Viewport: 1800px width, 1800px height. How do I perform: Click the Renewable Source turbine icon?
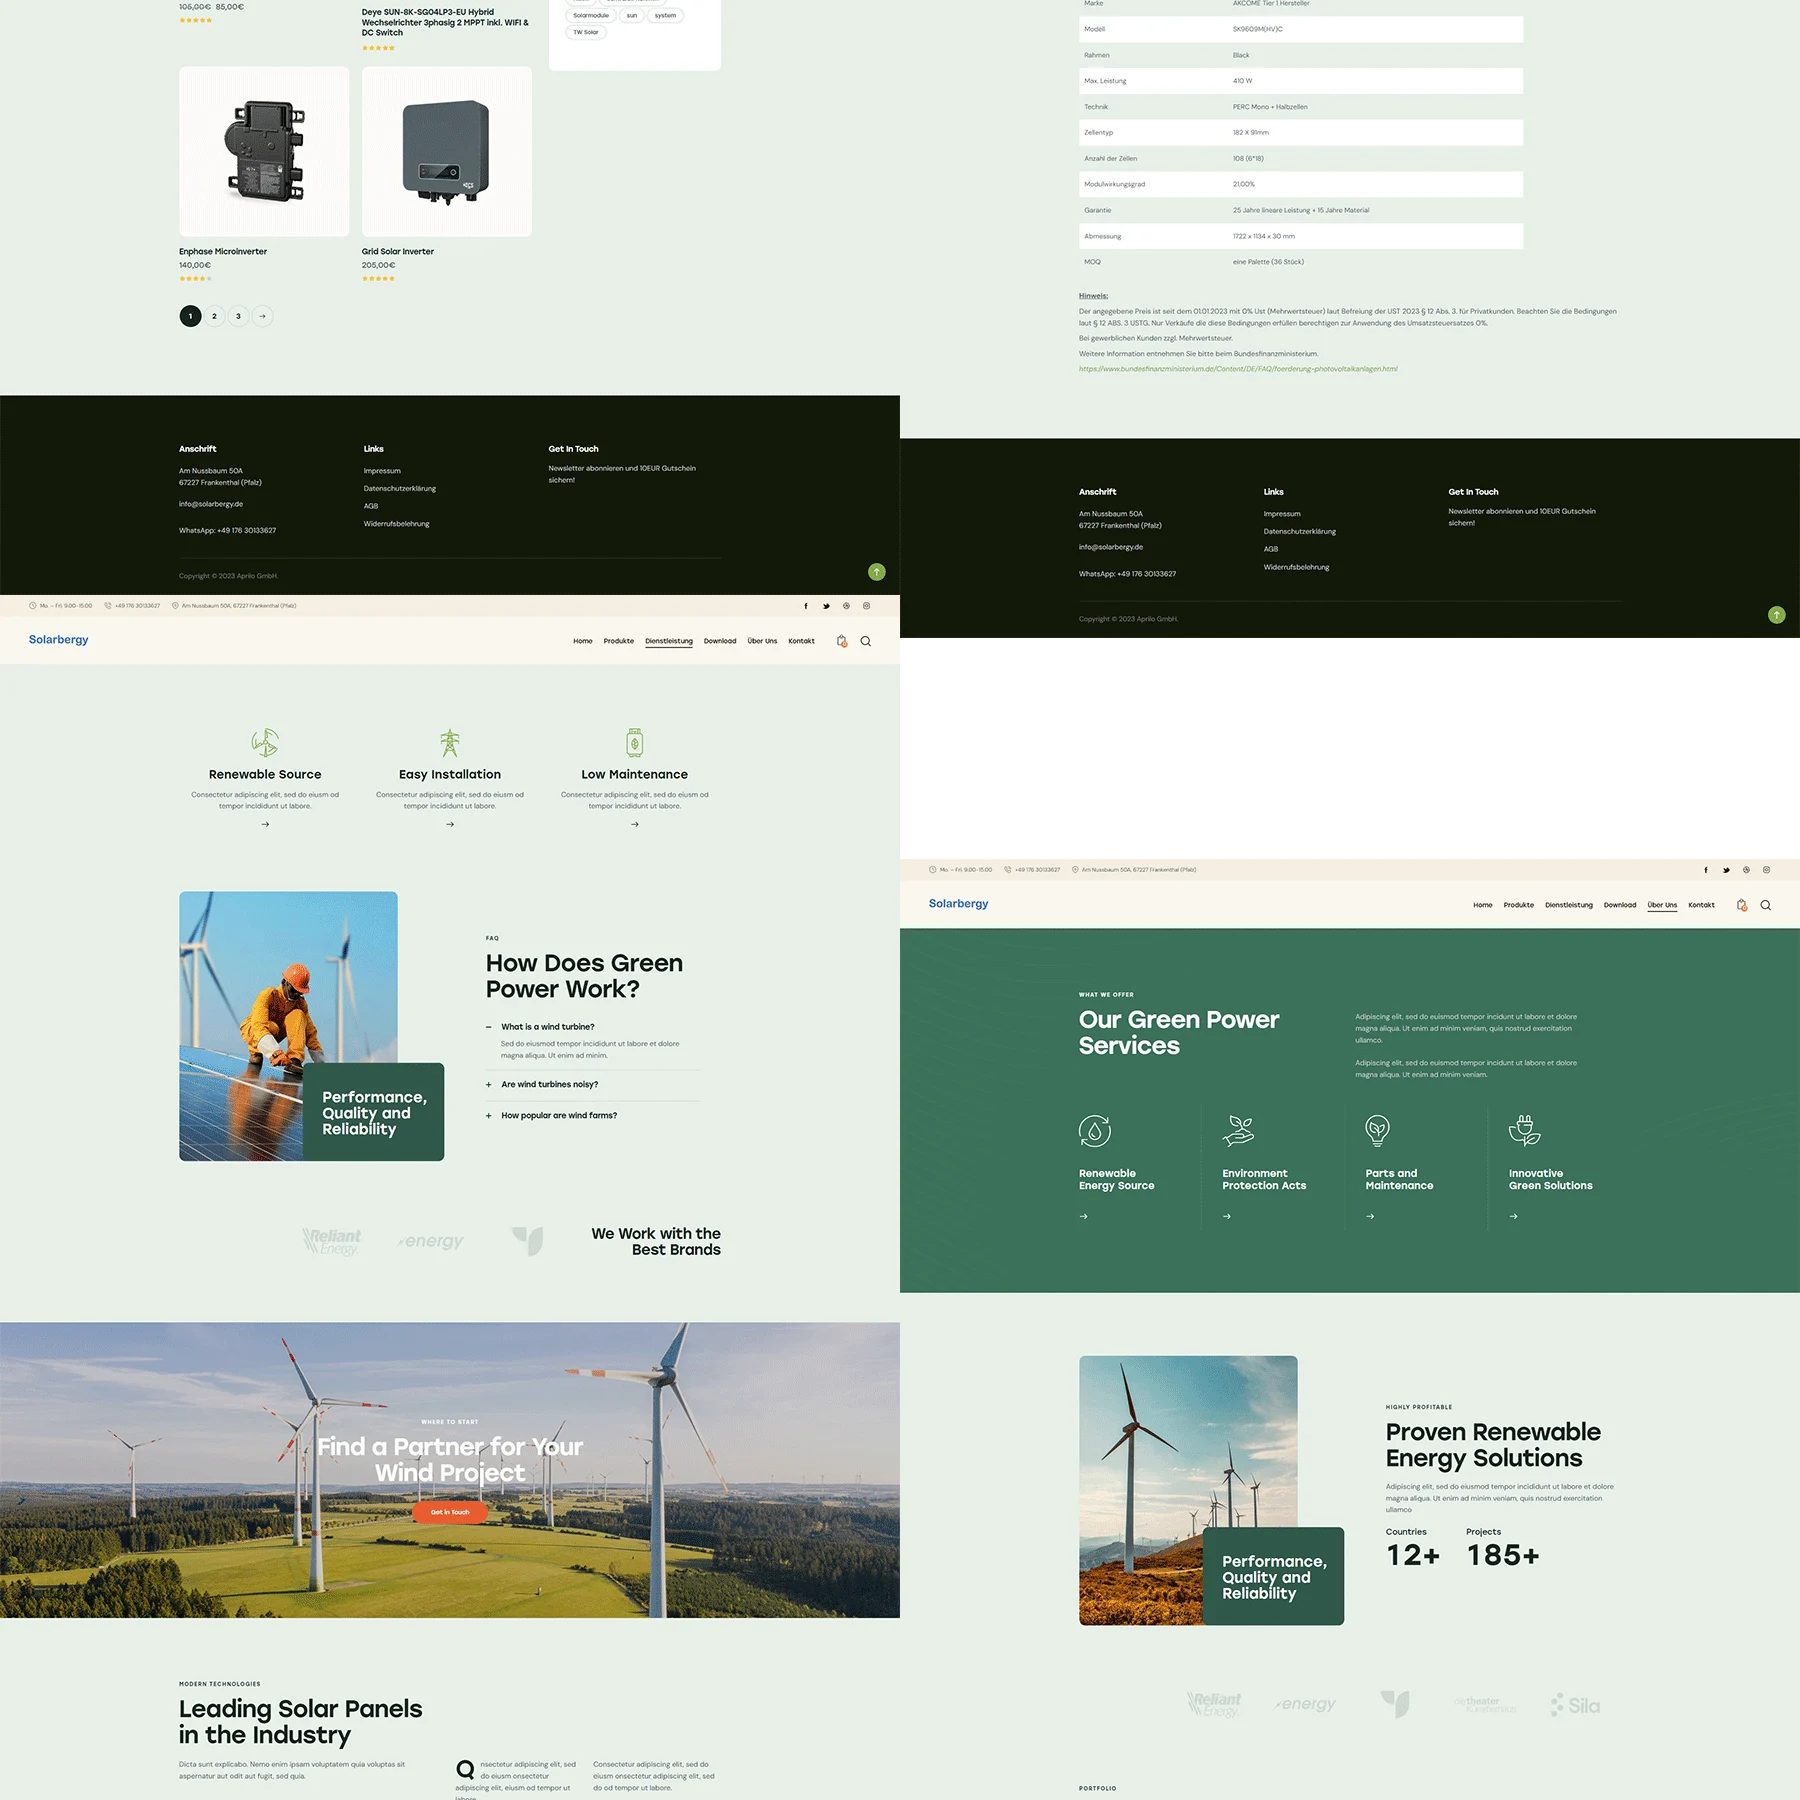click(x=265, y=742)
